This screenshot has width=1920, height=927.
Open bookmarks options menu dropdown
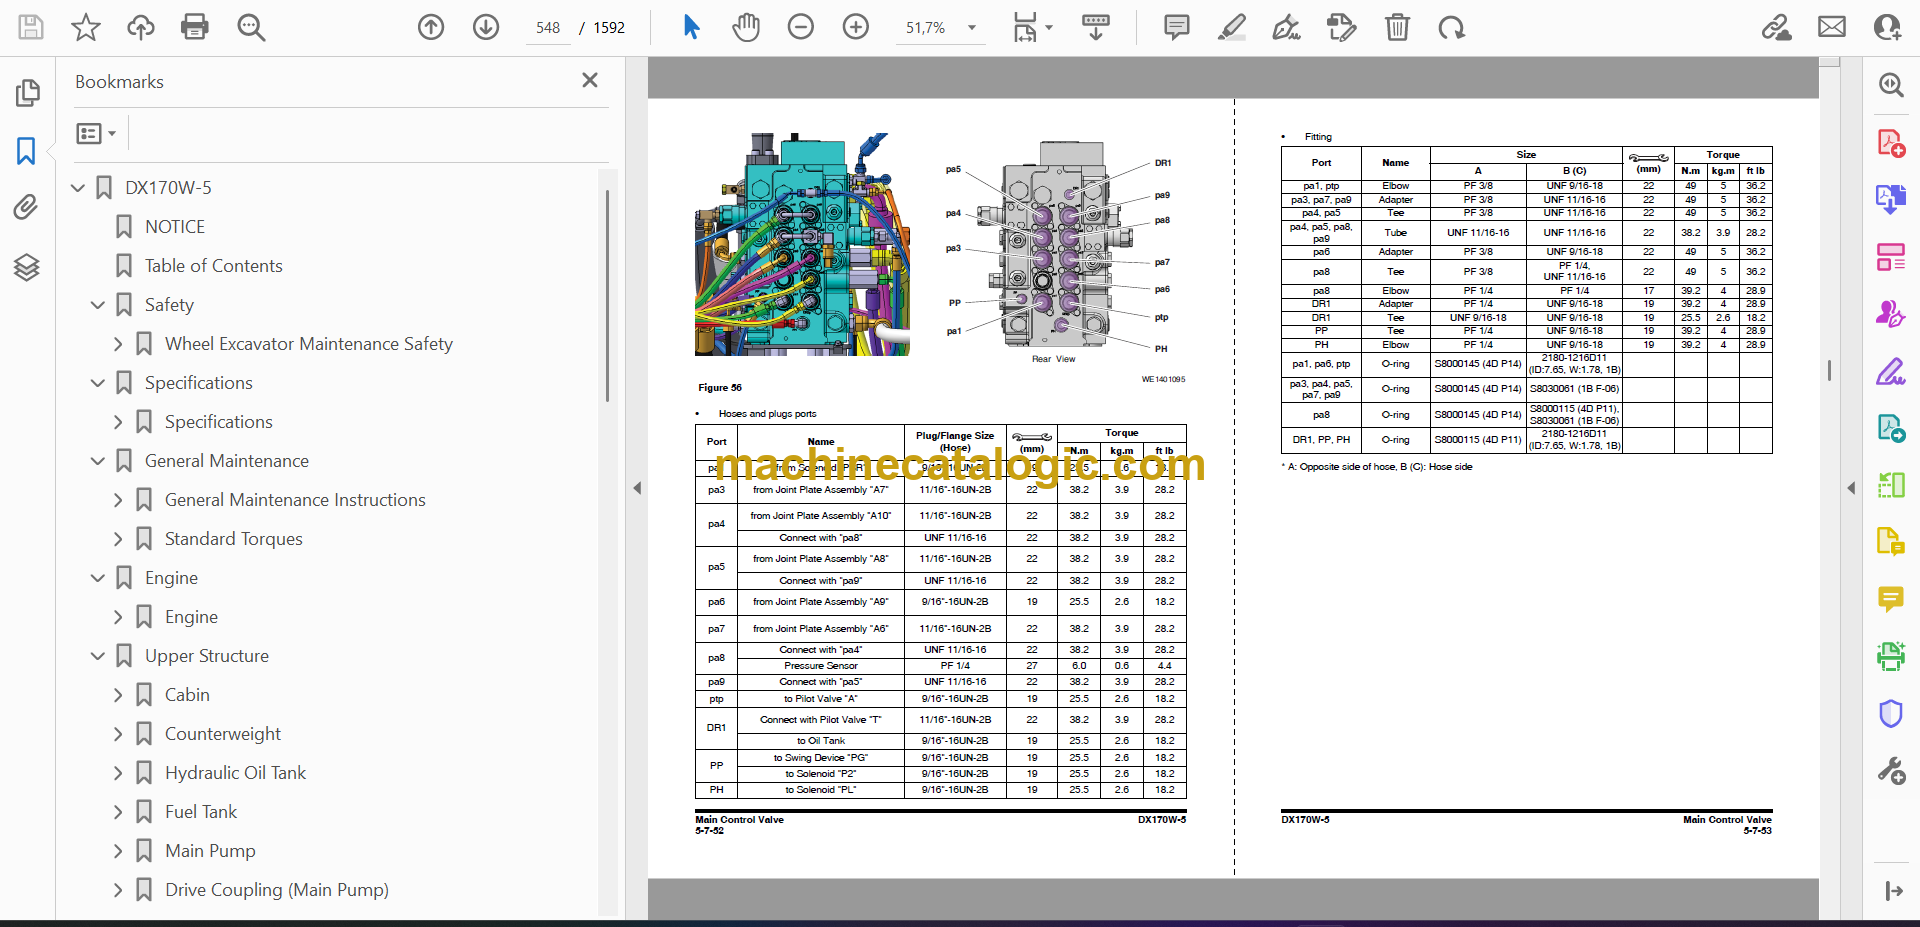(x=96, y=133)
